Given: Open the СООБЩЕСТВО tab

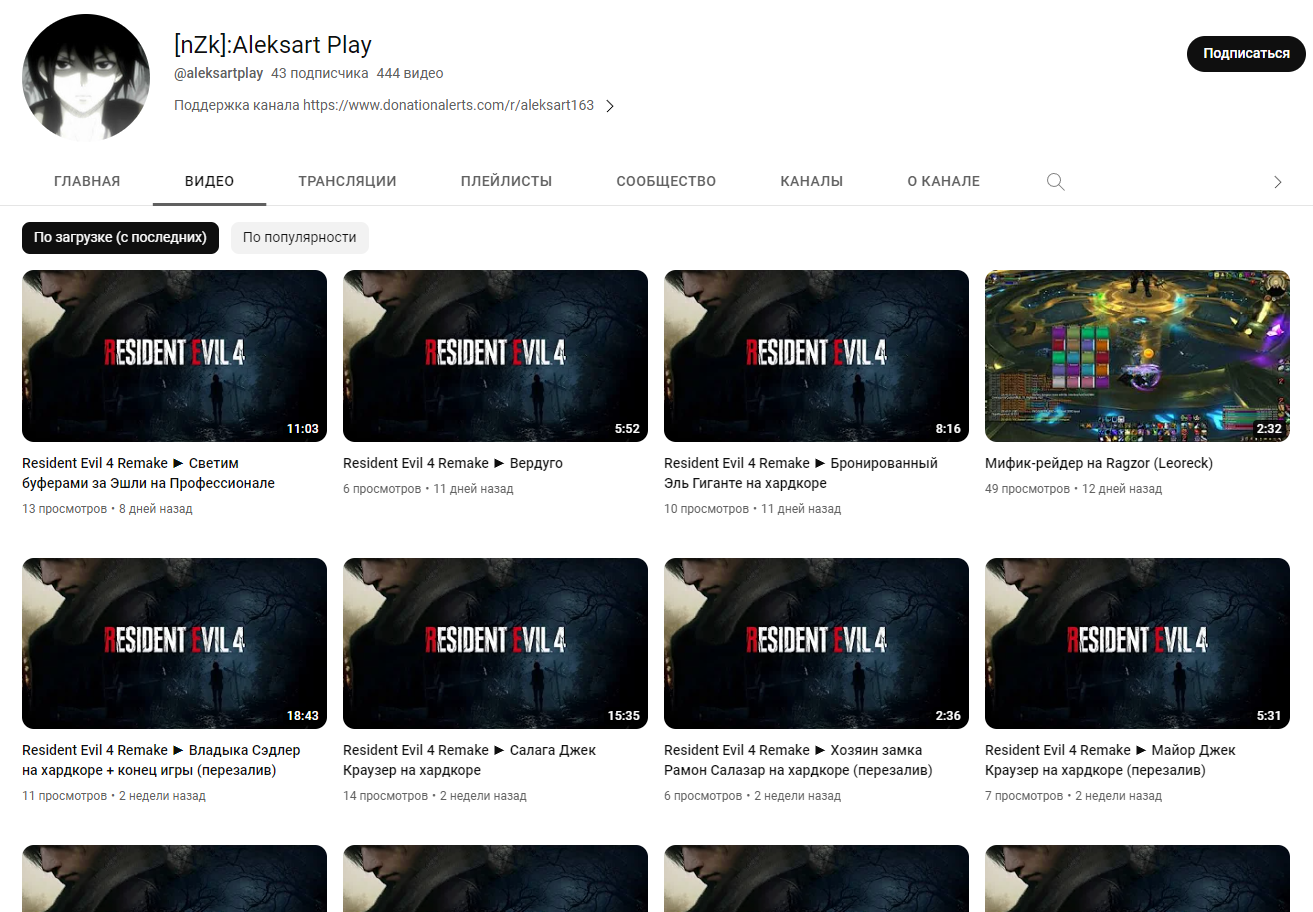Looking at the screenshot, I should coord(666,181).
